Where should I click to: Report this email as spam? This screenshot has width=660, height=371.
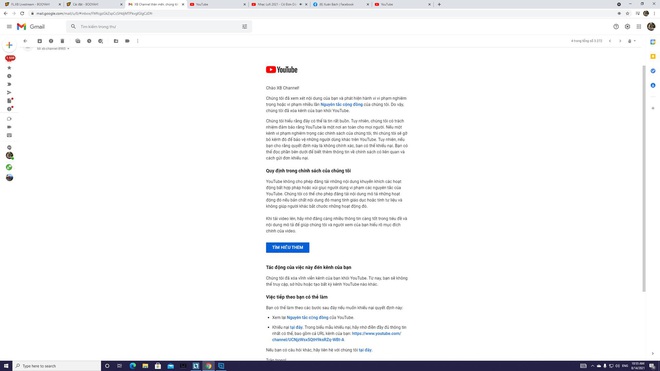(51, 41)
